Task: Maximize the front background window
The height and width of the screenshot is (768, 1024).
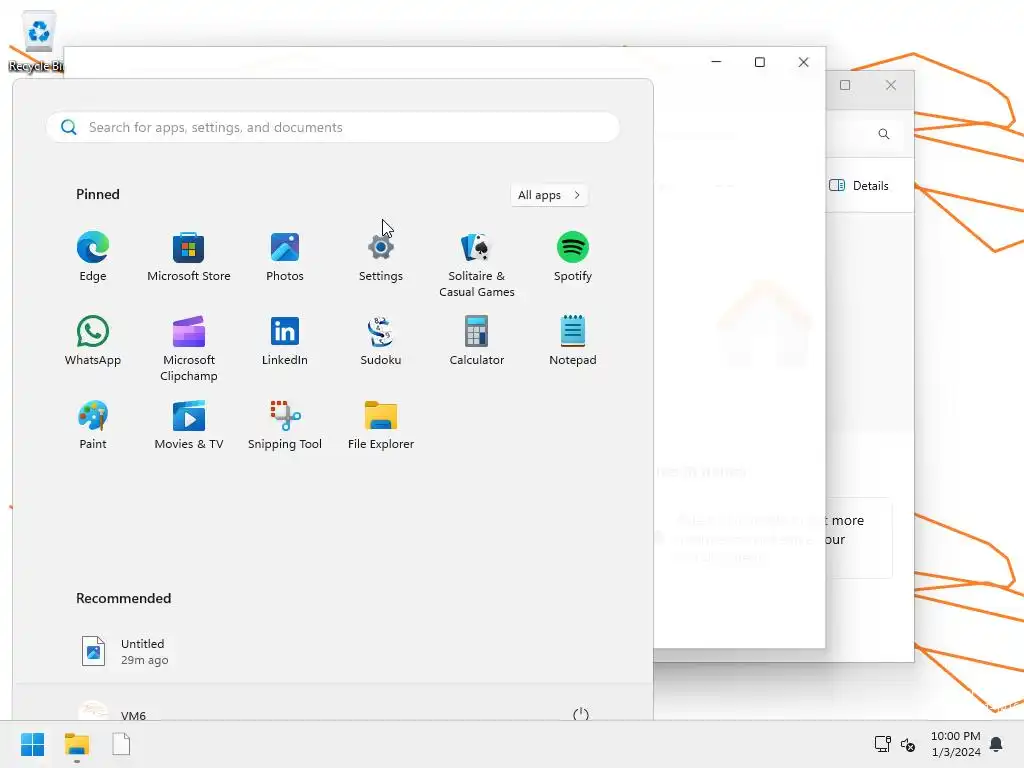Action: (760, 62)
